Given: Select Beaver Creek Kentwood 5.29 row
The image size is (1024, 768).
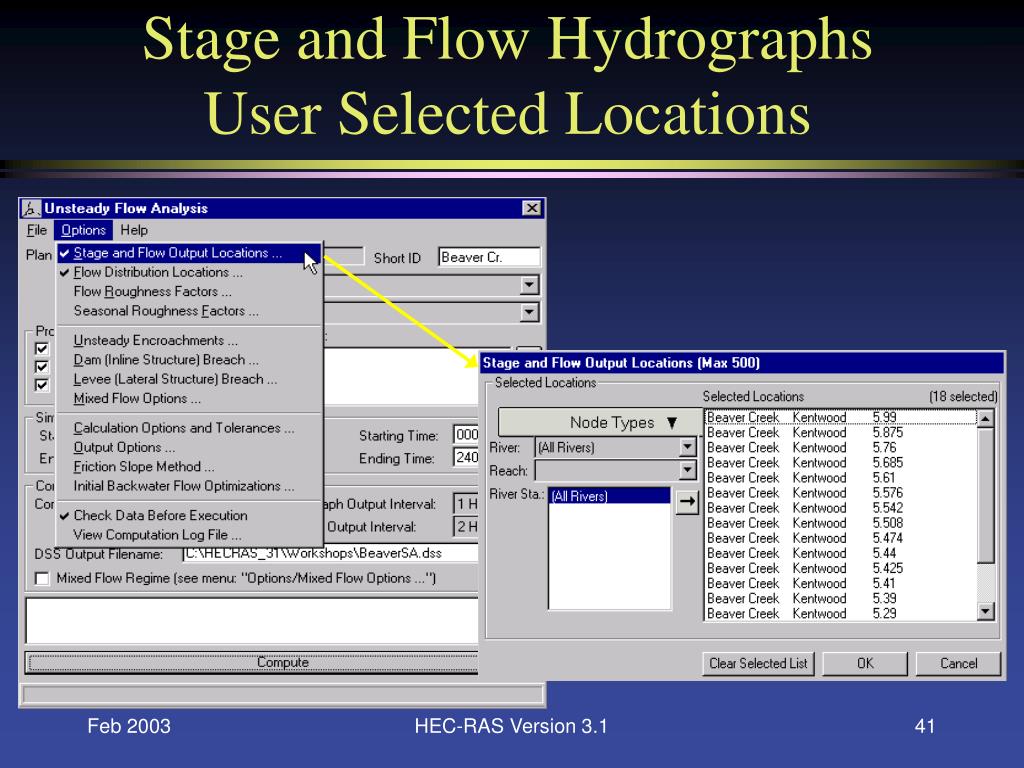Looking at the screenshot, I should click(x=841, y=613).
